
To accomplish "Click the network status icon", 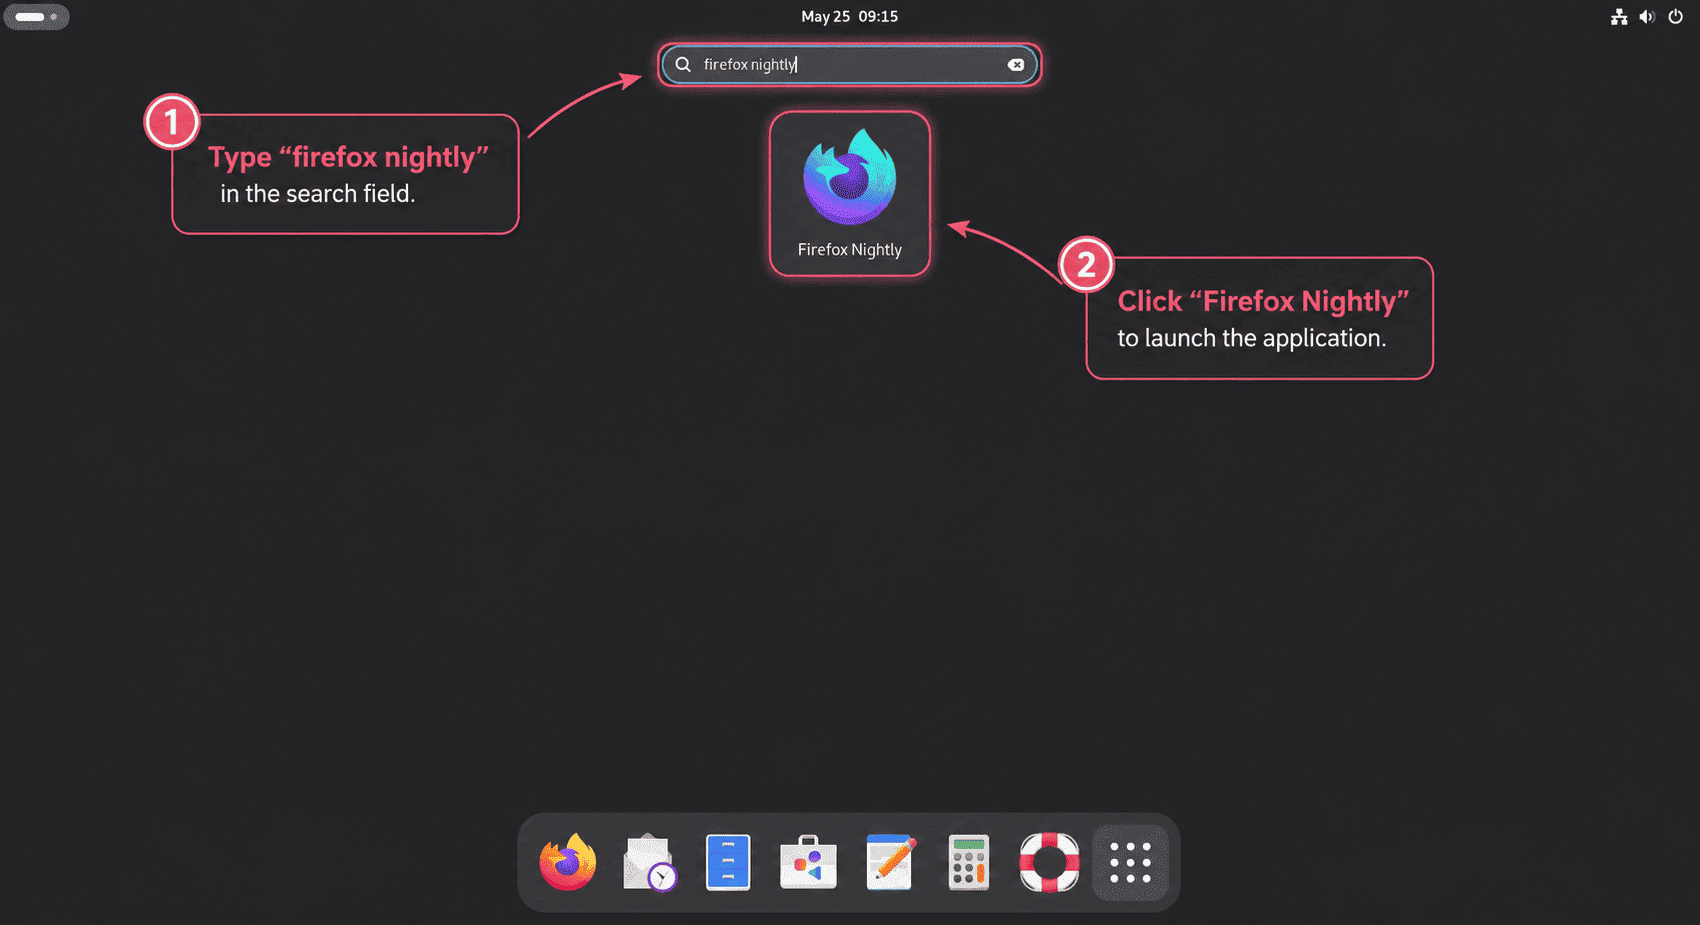I will 1619,16.
